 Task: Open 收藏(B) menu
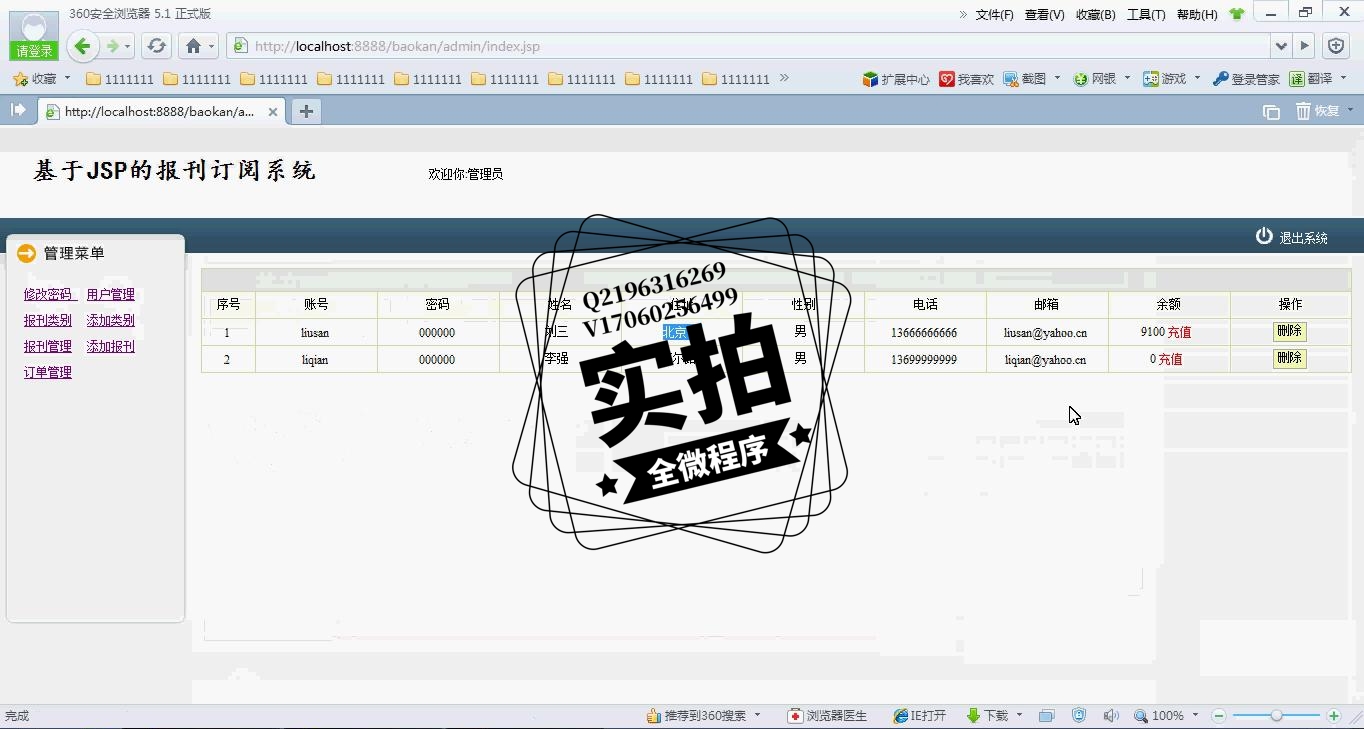click(1095, 14)
